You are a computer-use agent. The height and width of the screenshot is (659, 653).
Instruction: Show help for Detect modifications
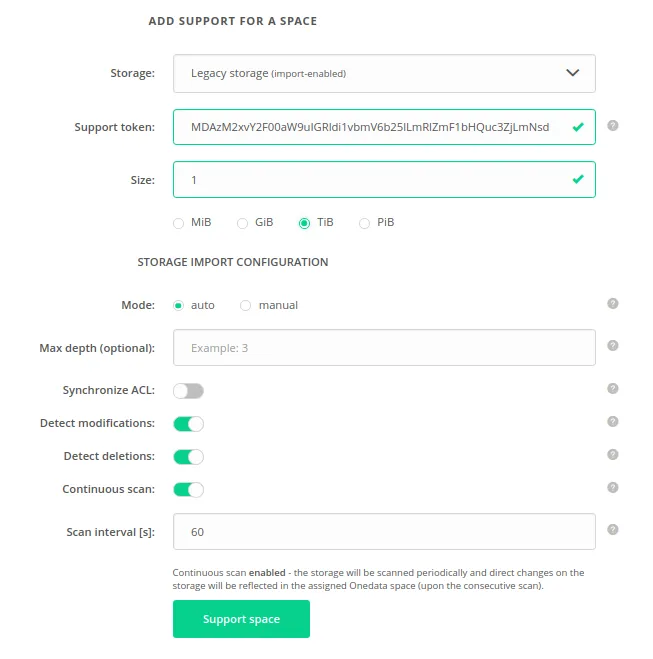pyautogui.click(x=613, y=422)
